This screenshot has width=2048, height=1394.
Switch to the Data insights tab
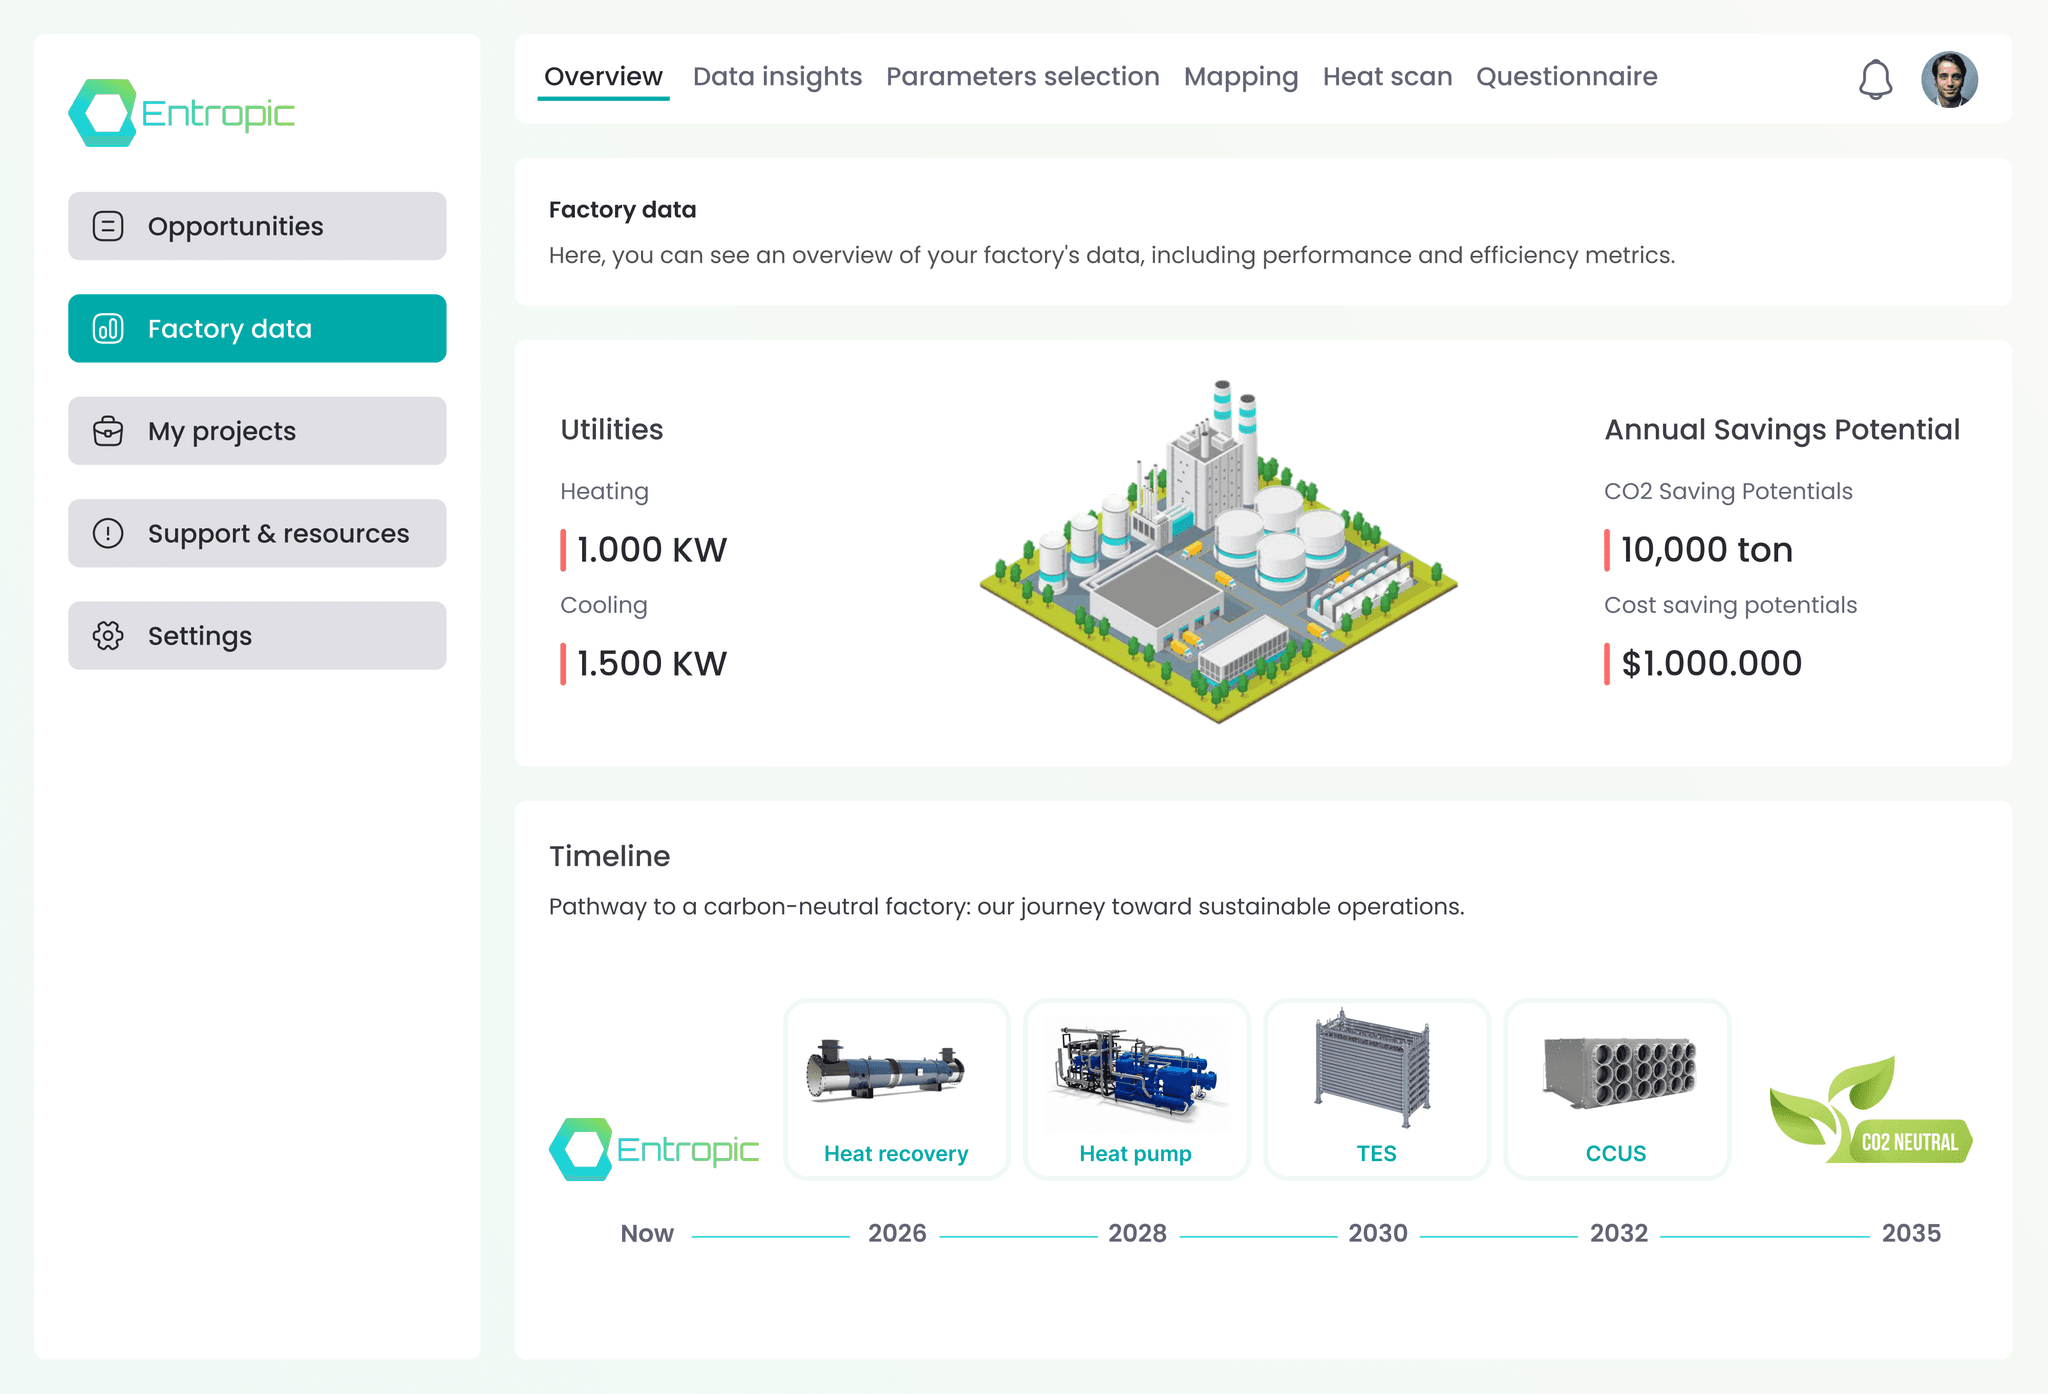pyautogui.click(x=777, y=77)
